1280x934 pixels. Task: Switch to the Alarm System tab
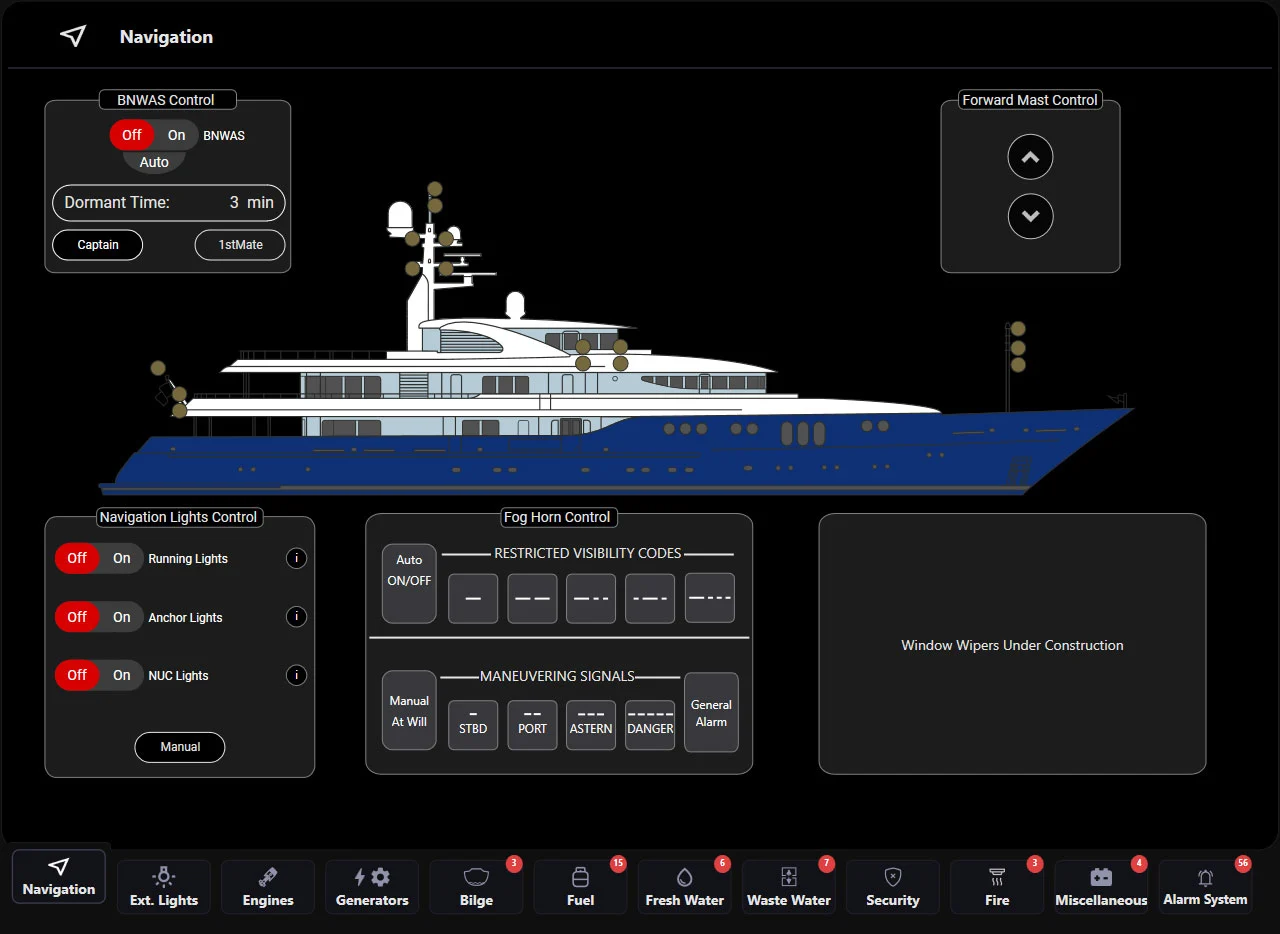[1206, 887]
